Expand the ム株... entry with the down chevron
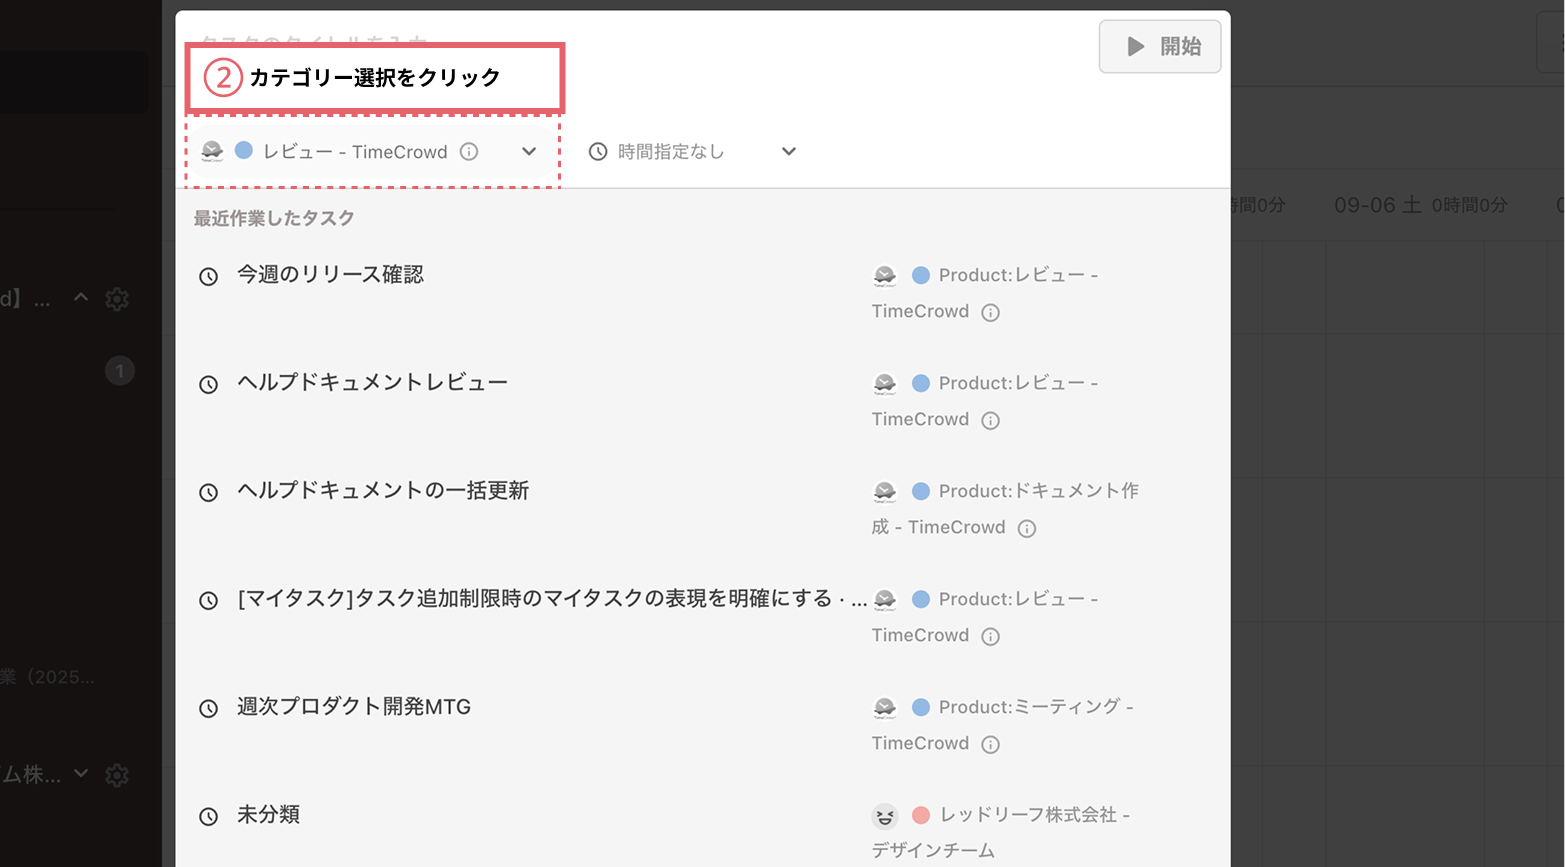The image size is (1565, 867). click(x=81, y=775)
